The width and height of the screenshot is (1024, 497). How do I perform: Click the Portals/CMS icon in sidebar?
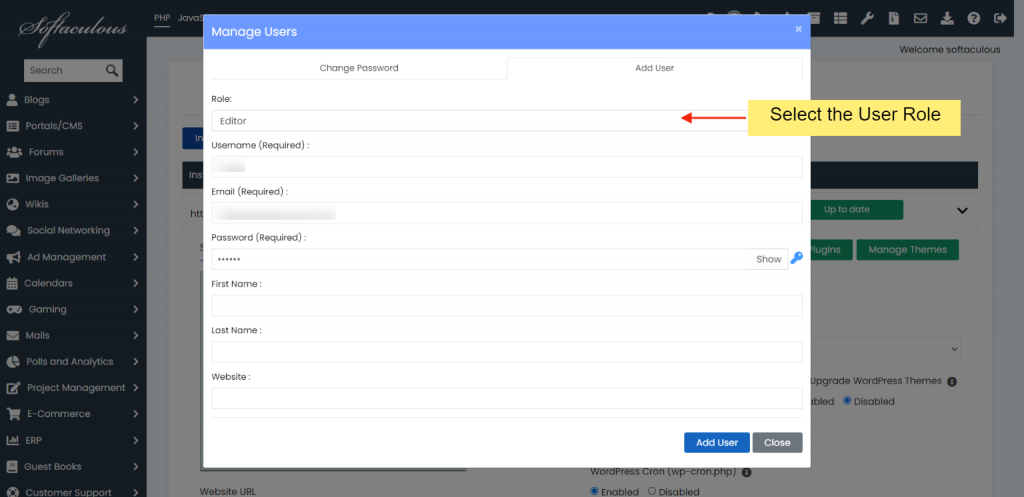click(x=12, y=126)
